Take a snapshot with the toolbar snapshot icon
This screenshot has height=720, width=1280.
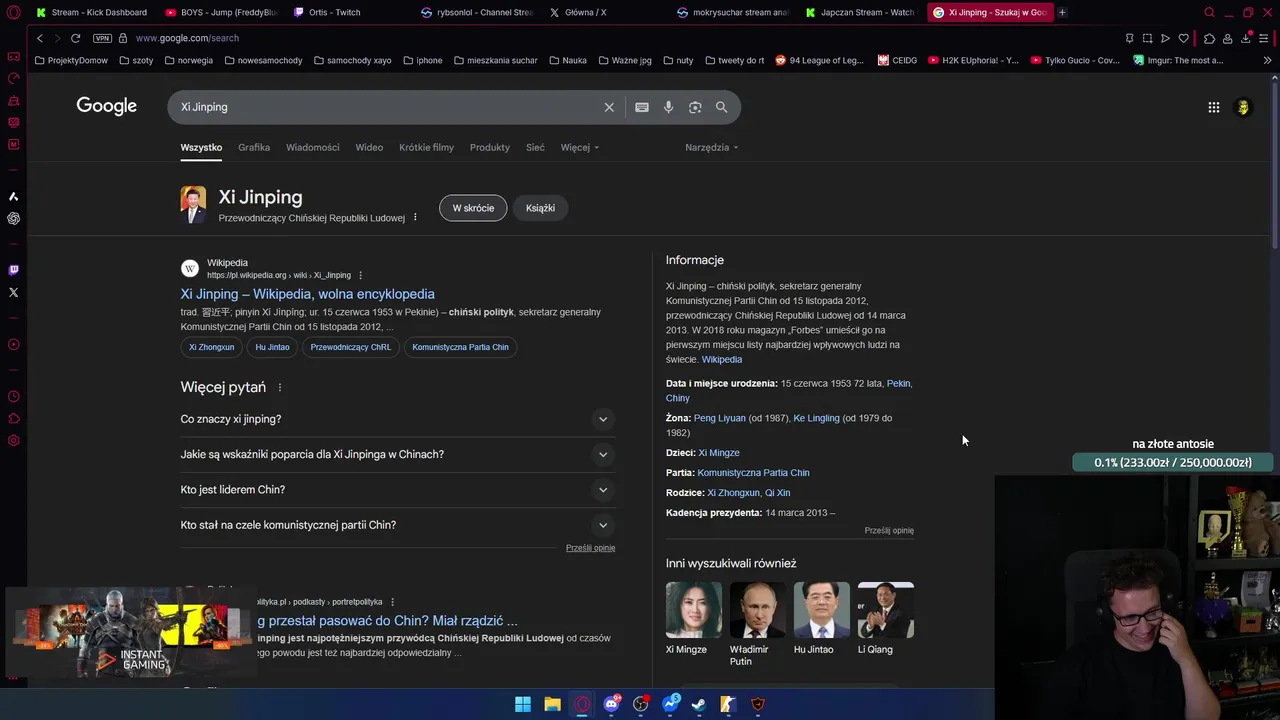point(1147,38)
